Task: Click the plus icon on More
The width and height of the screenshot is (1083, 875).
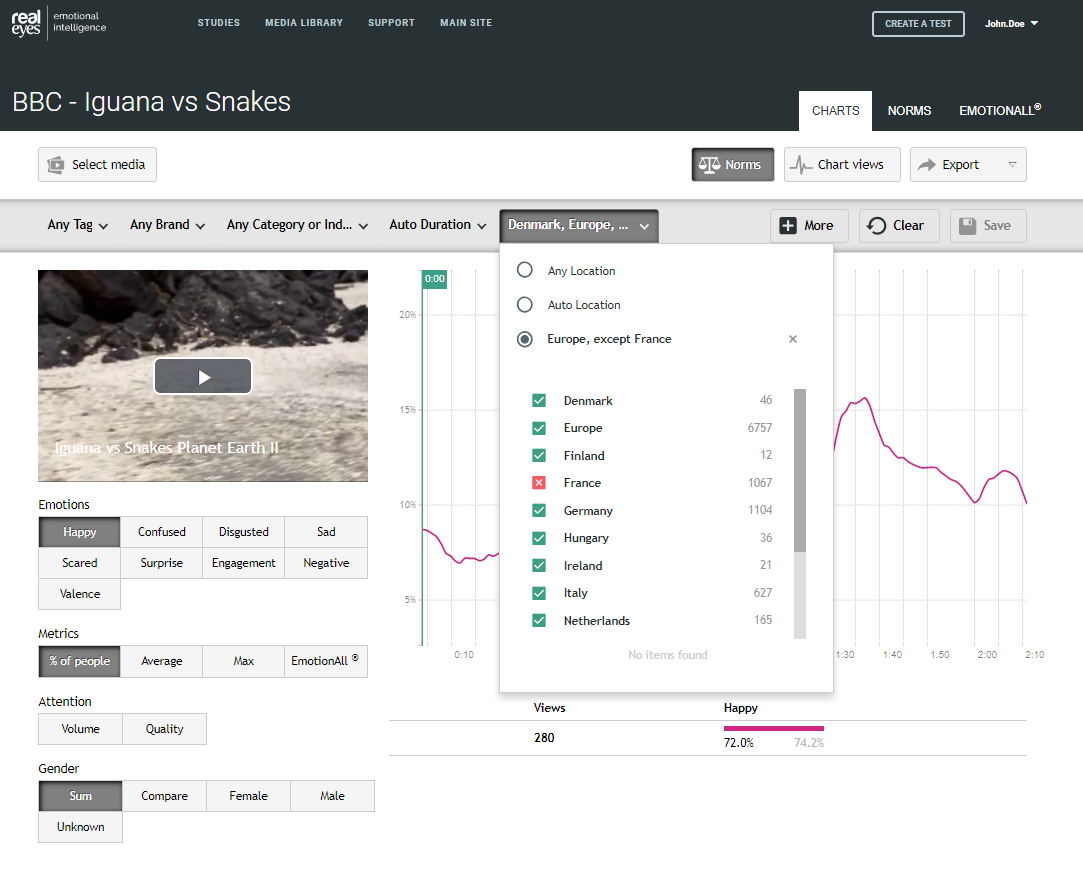Action: click(787, 226)
